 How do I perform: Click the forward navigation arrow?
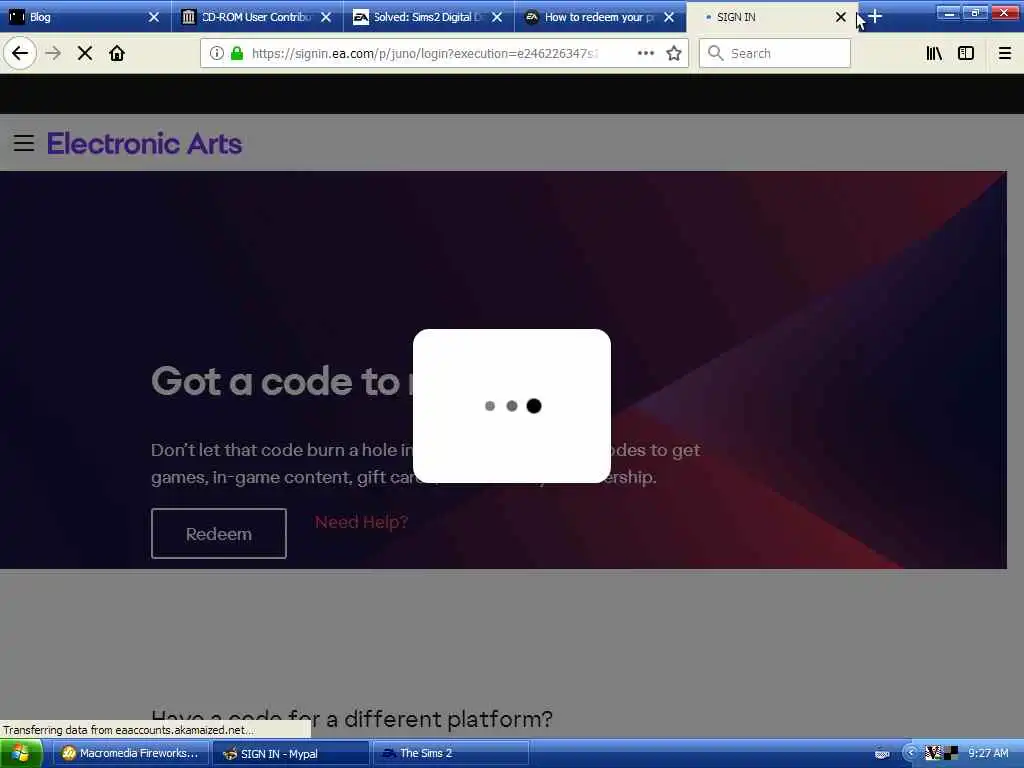[53, 53]
